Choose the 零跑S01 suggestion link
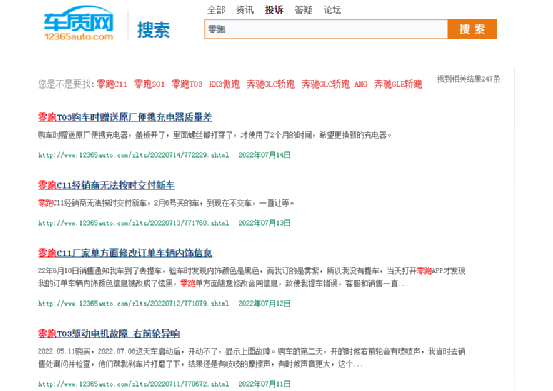The image size is (553, 391). pos(149,84)
